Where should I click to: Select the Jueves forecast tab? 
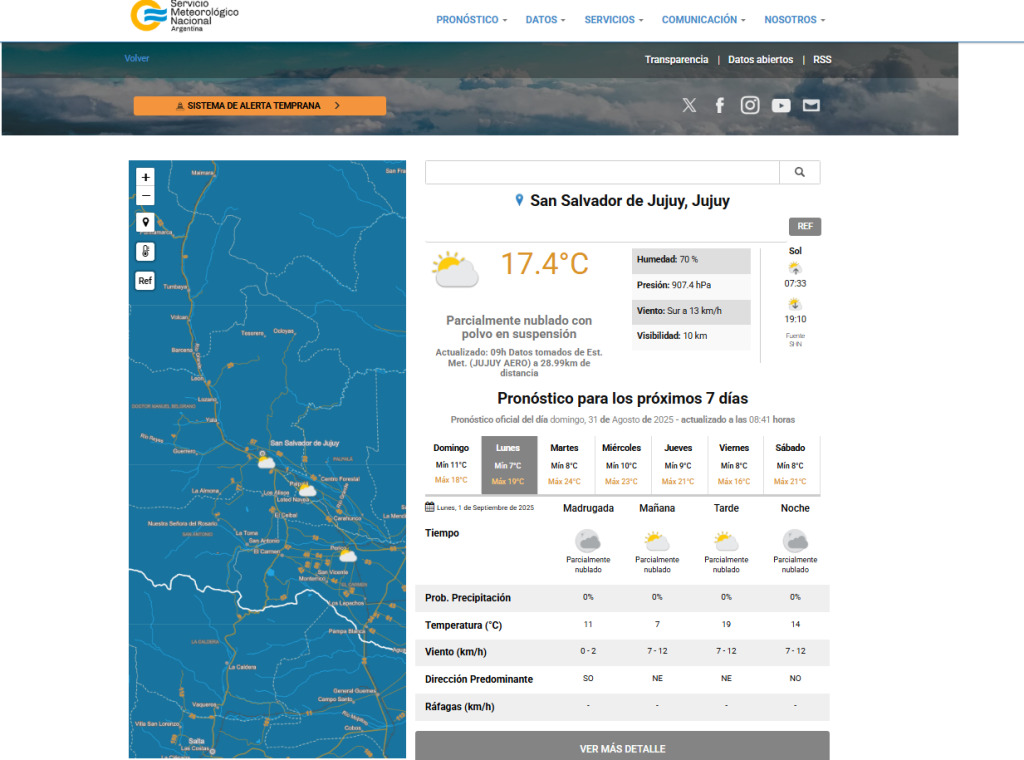pos(678,464)
